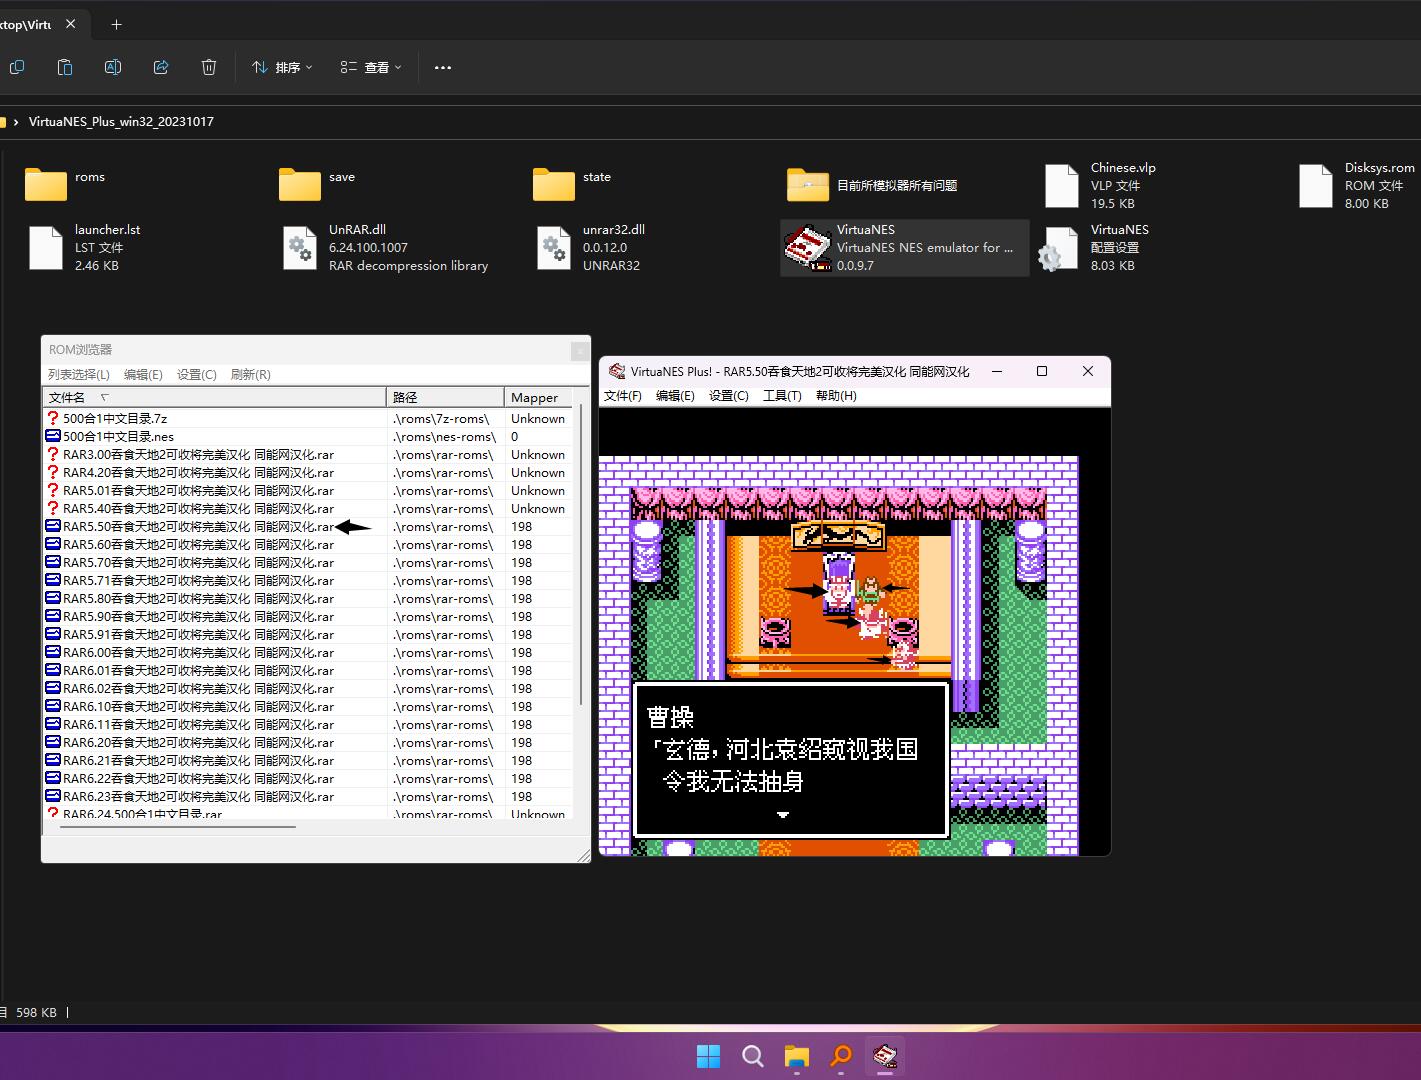Click the share icon in Explorer toolbar
Viewport: 1421px width, 1080px height.
[161, 67]
